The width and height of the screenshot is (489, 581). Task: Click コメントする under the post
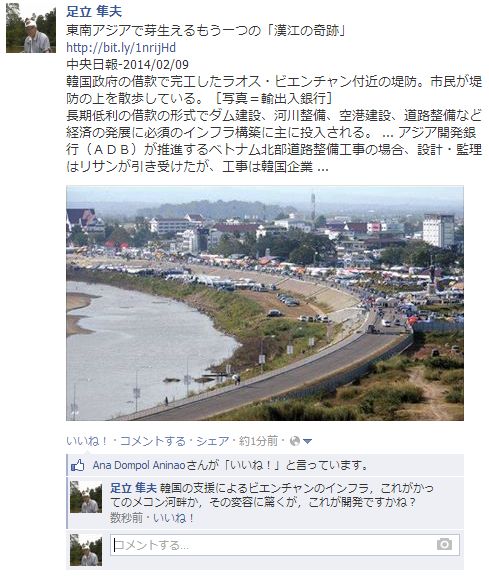152,441
